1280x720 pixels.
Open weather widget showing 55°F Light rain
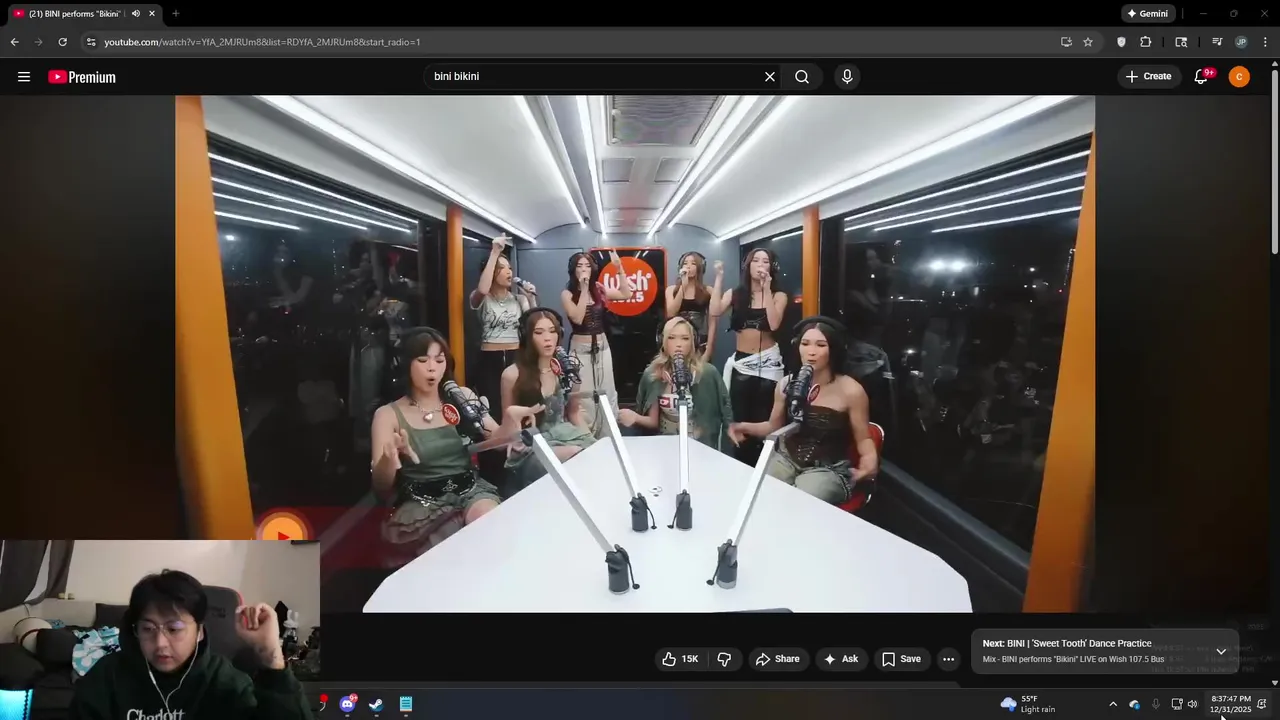(1028, 704)
